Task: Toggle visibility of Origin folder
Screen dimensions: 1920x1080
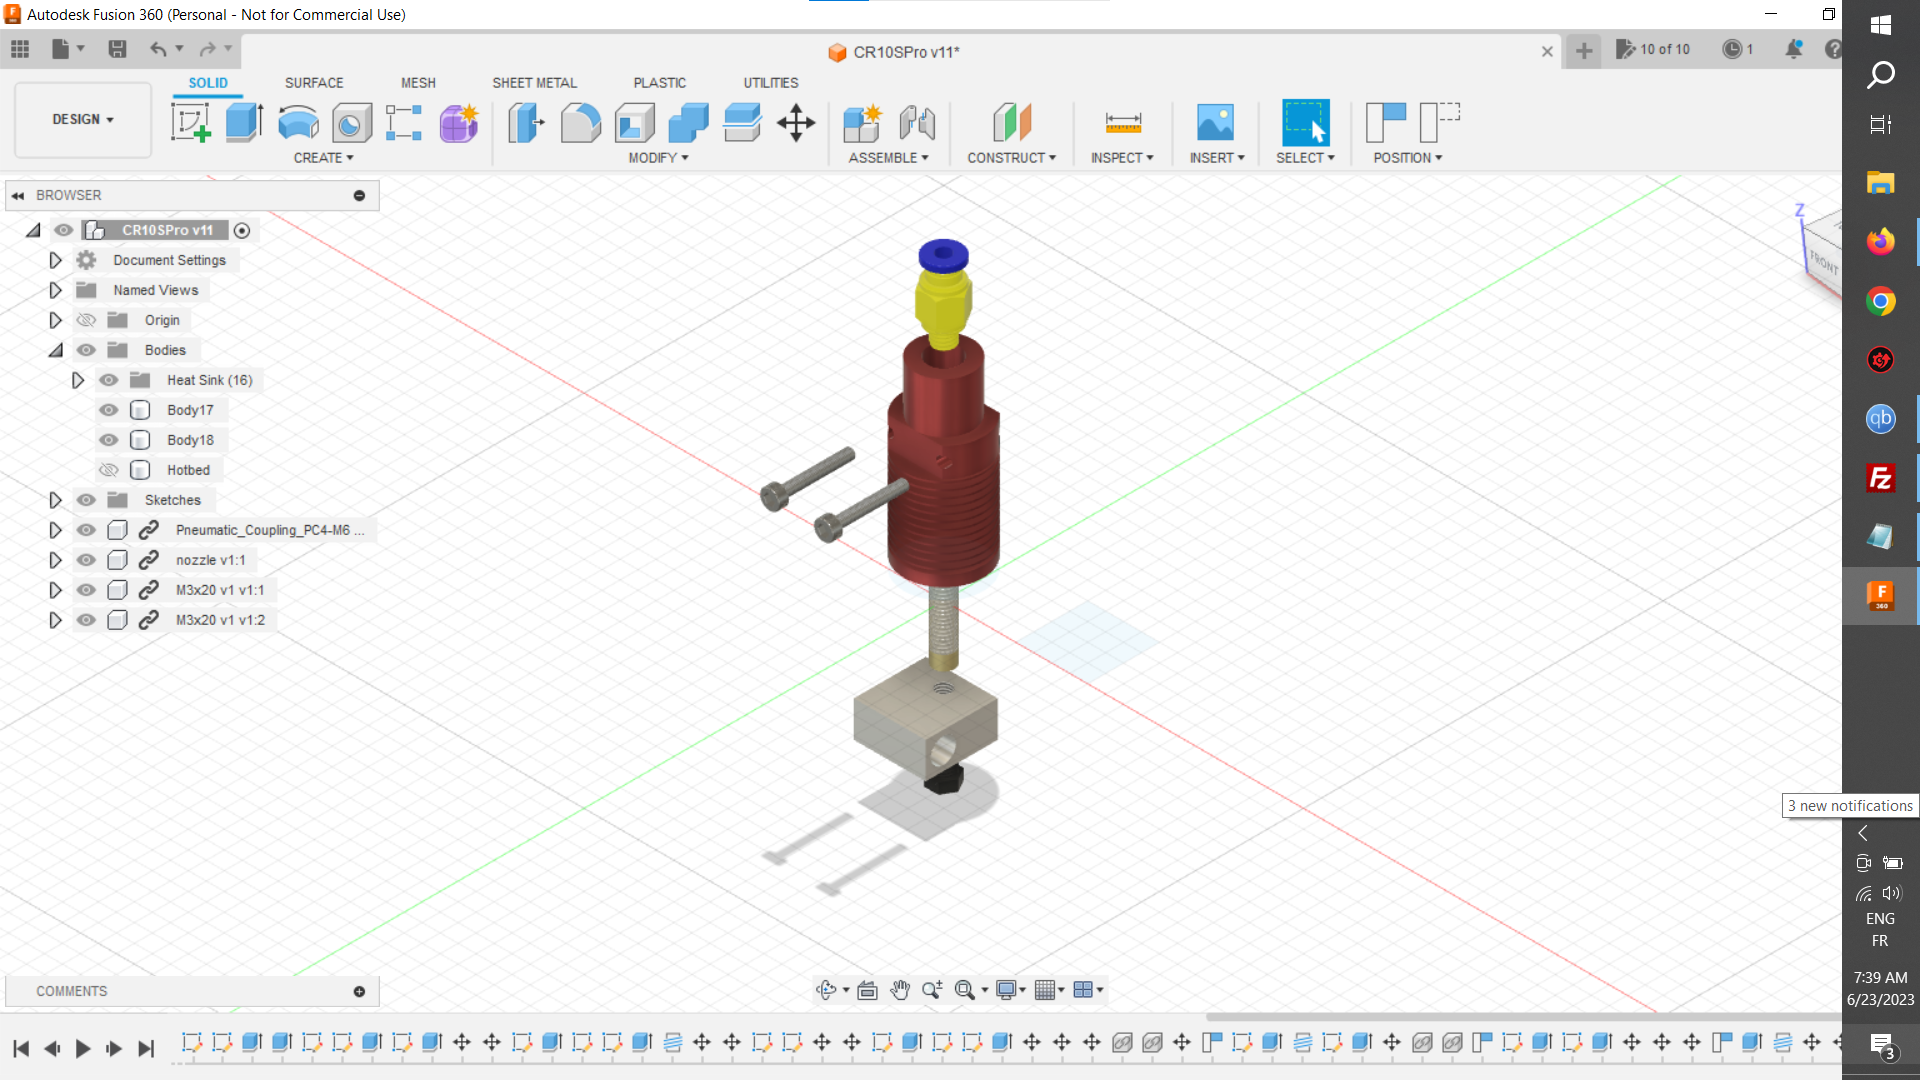Action: (x=87, y=320)
